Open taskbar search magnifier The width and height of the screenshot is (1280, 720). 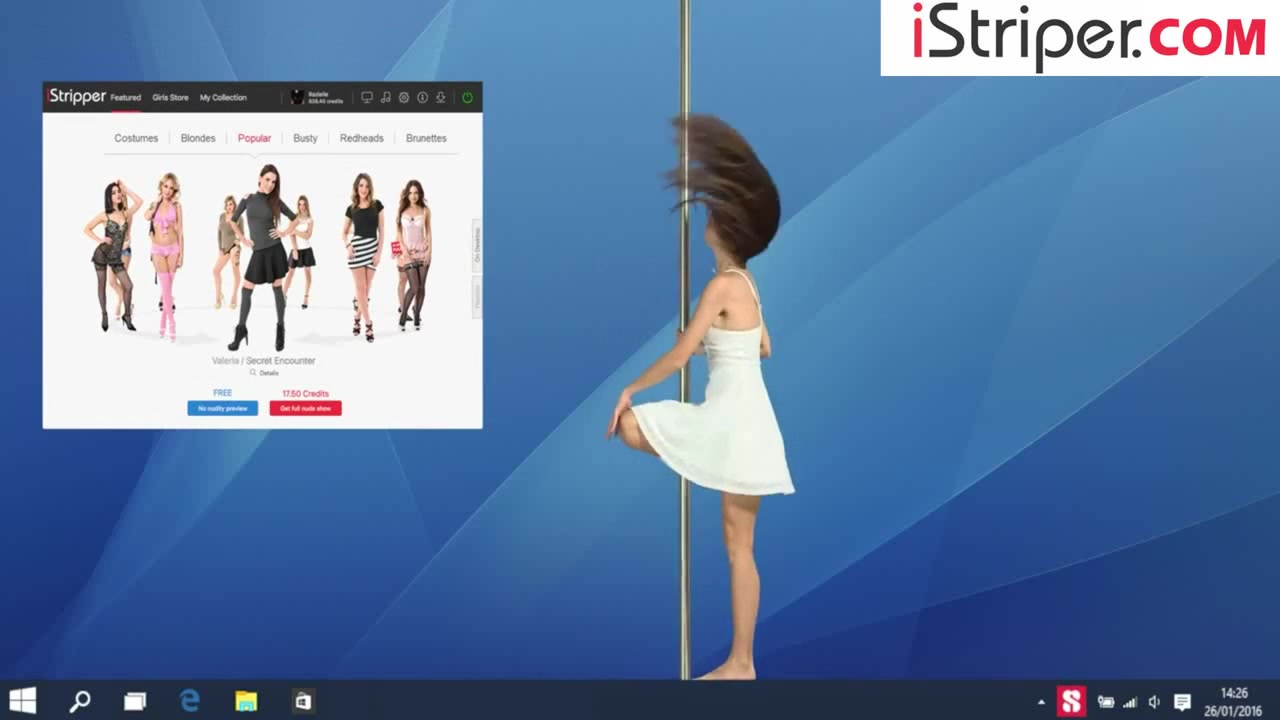click(x=79, y=701)
